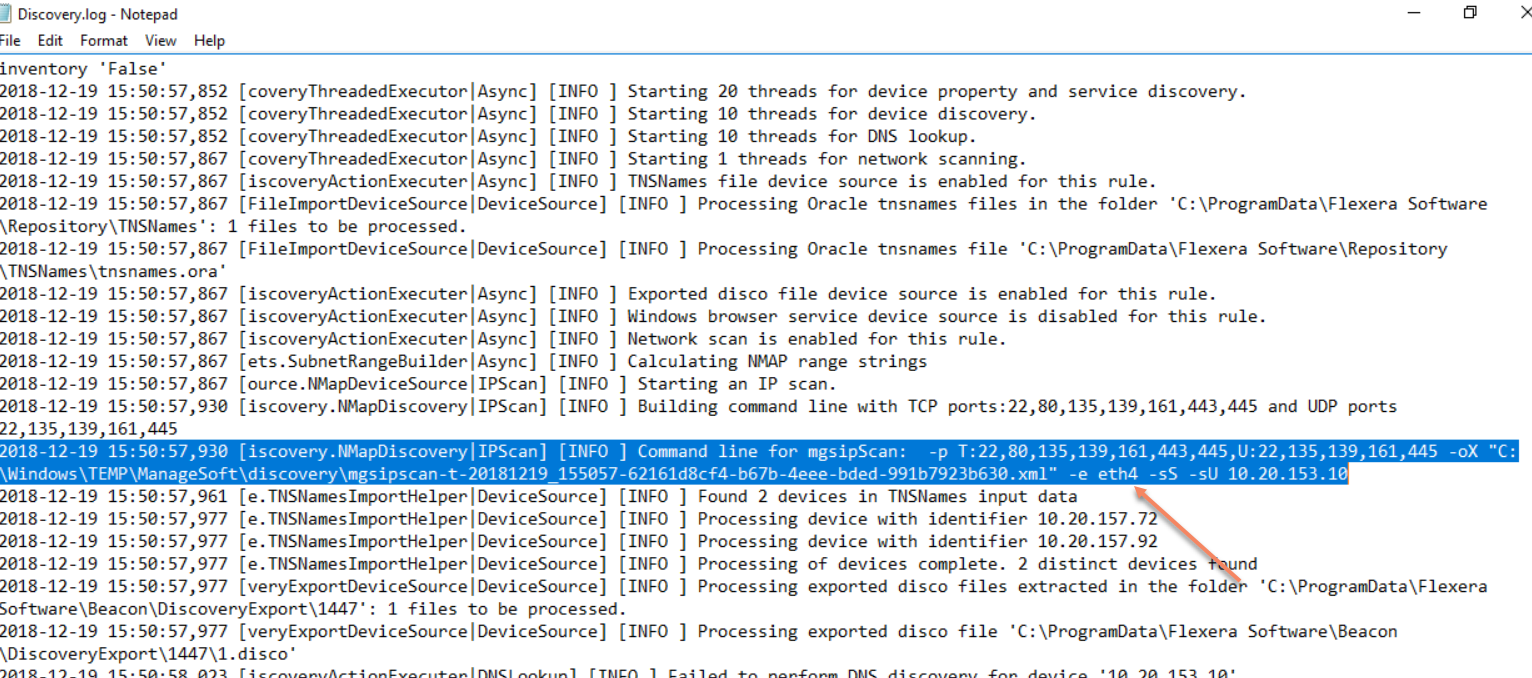Click line "Processing Oracle tnsnames files in the folder"
The image size is (1532, 678).
[744, 204]
